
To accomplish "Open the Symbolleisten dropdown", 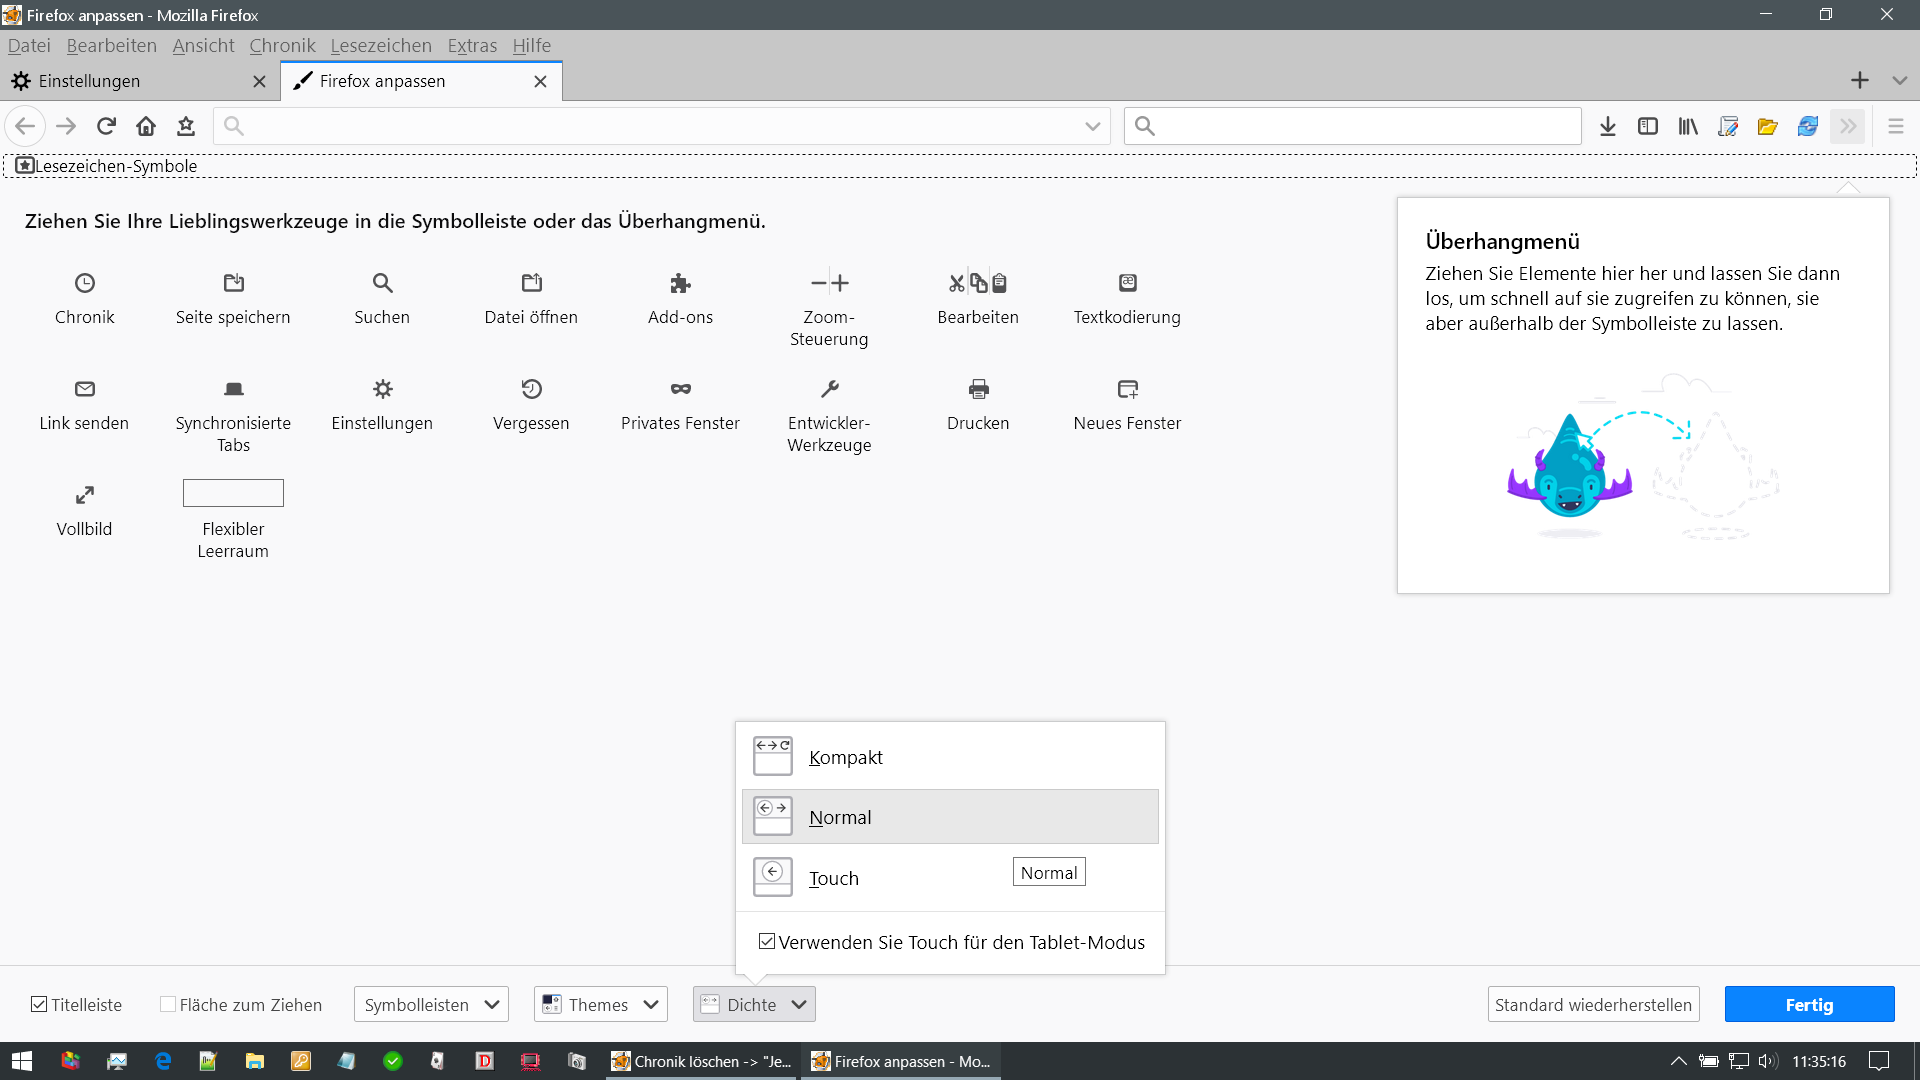I will [431, 1004].
